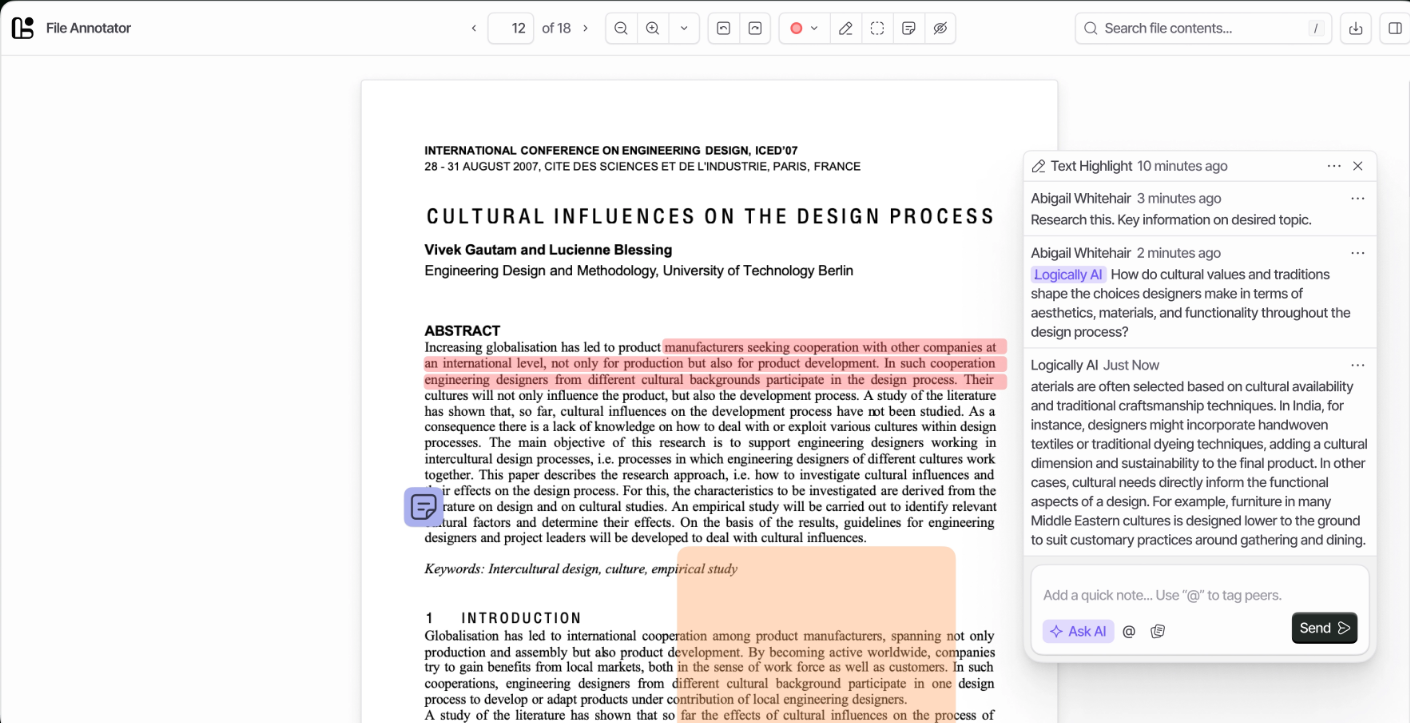Image resolution: width=1410 pixels, height=723 pixels.
Task: Click the orange area highlight on the page
Action: click(816, 634)
